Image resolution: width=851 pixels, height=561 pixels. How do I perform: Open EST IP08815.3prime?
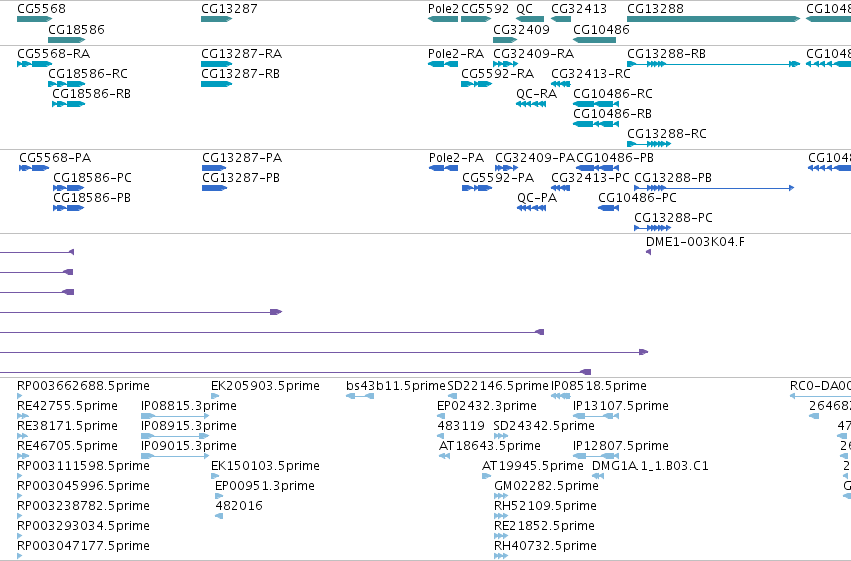pos(189,406)
